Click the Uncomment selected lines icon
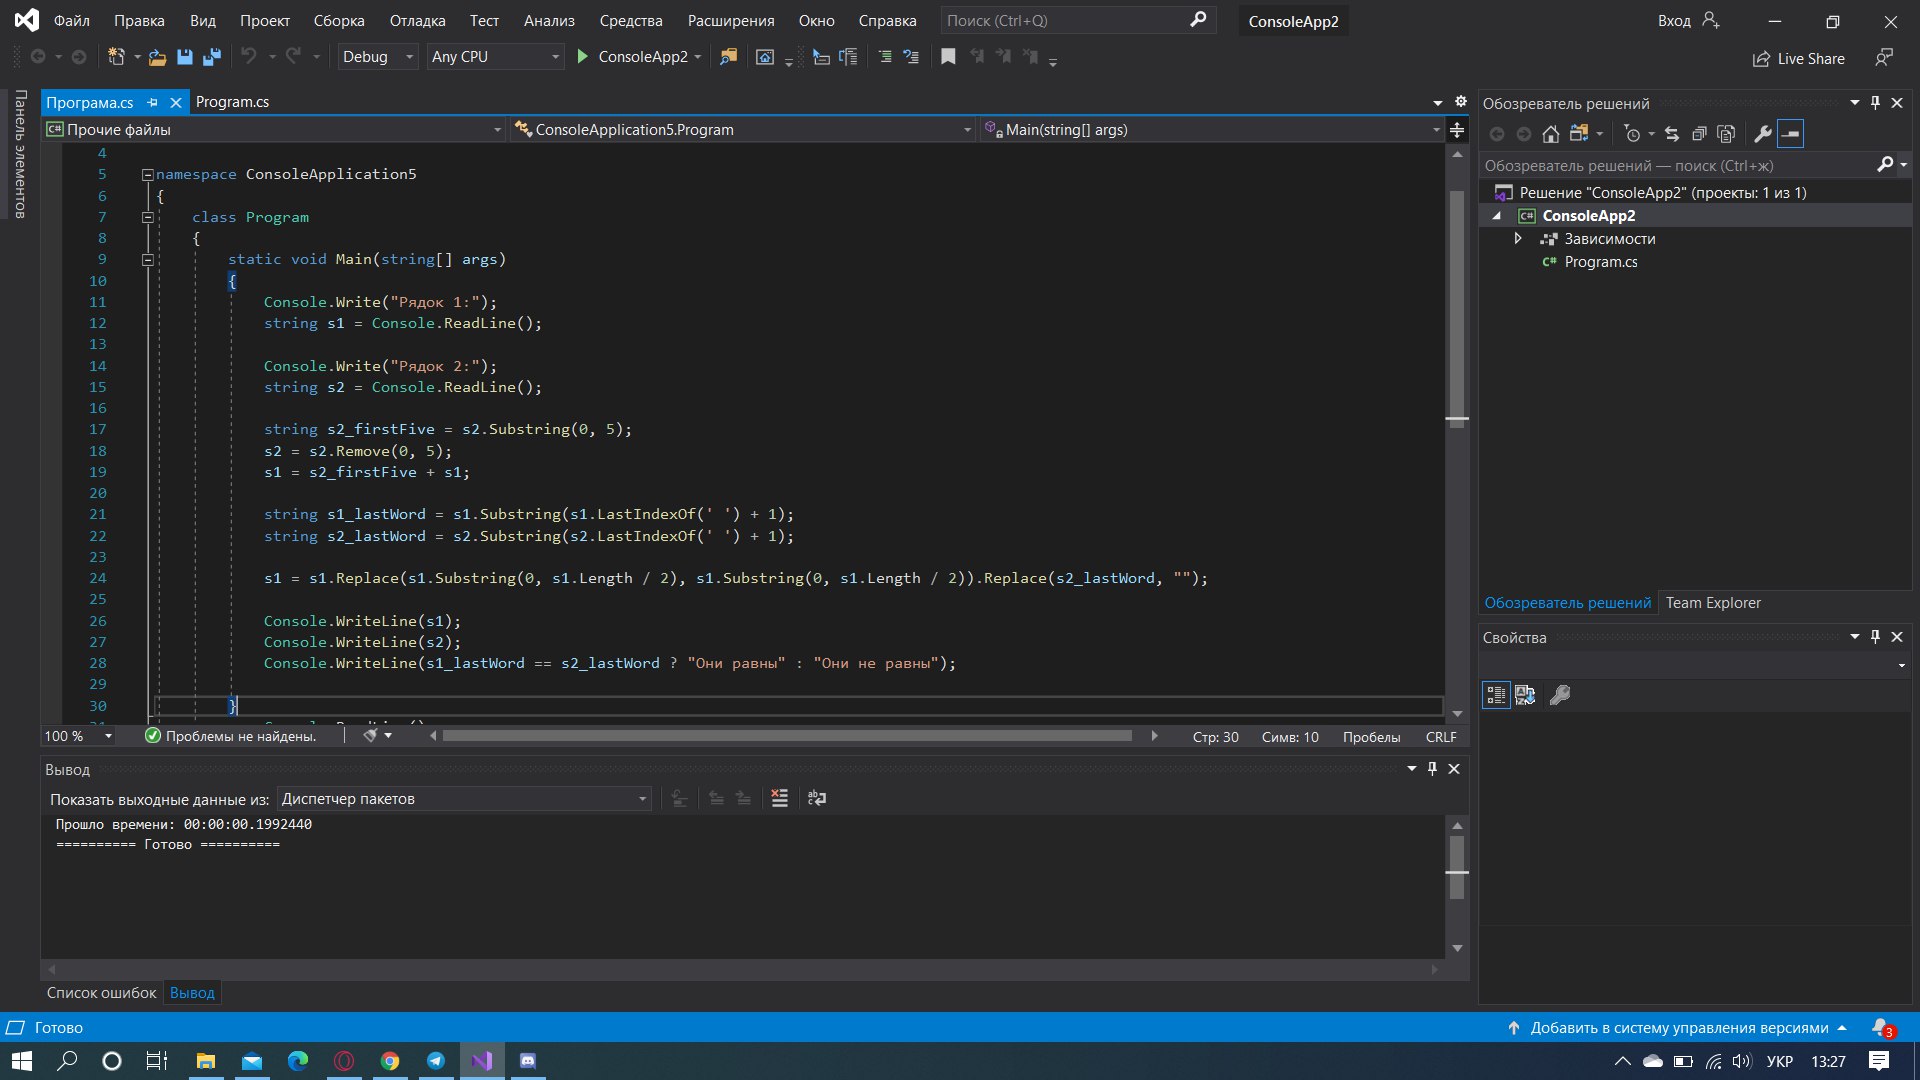 click(911, 57)
